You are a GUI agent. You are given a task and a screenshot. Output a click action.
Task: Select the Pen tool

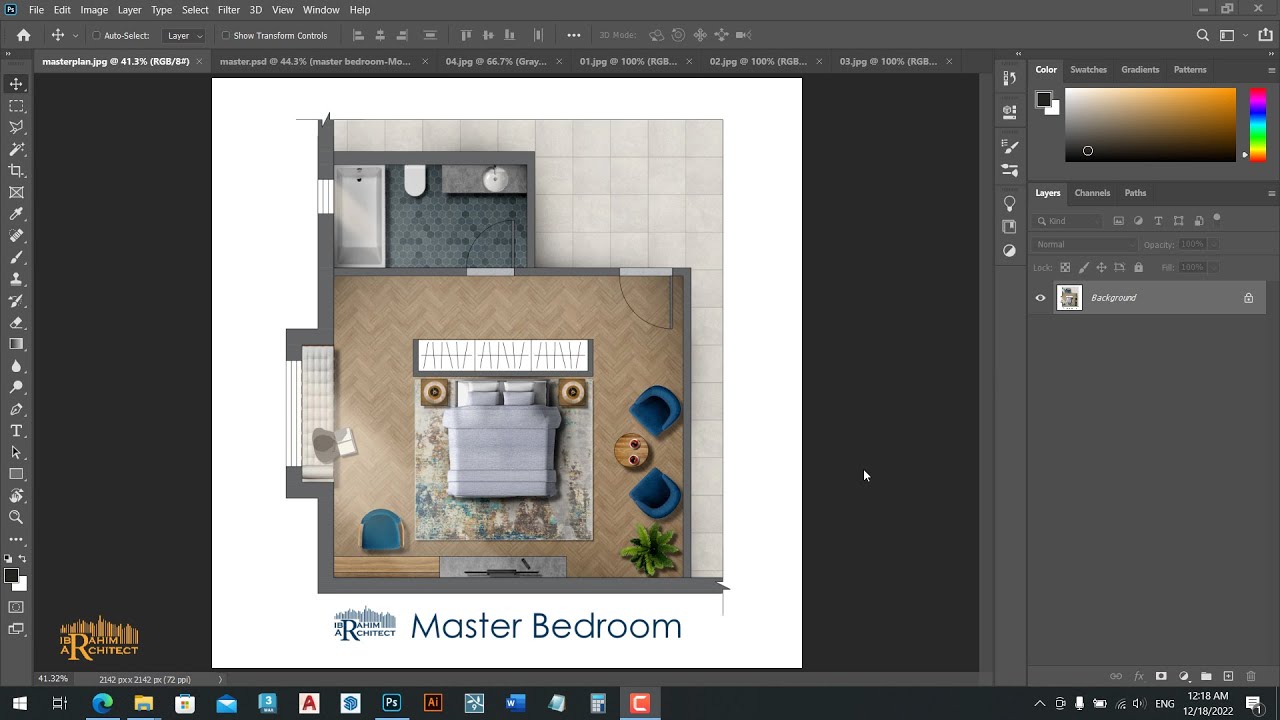[16, 409]
